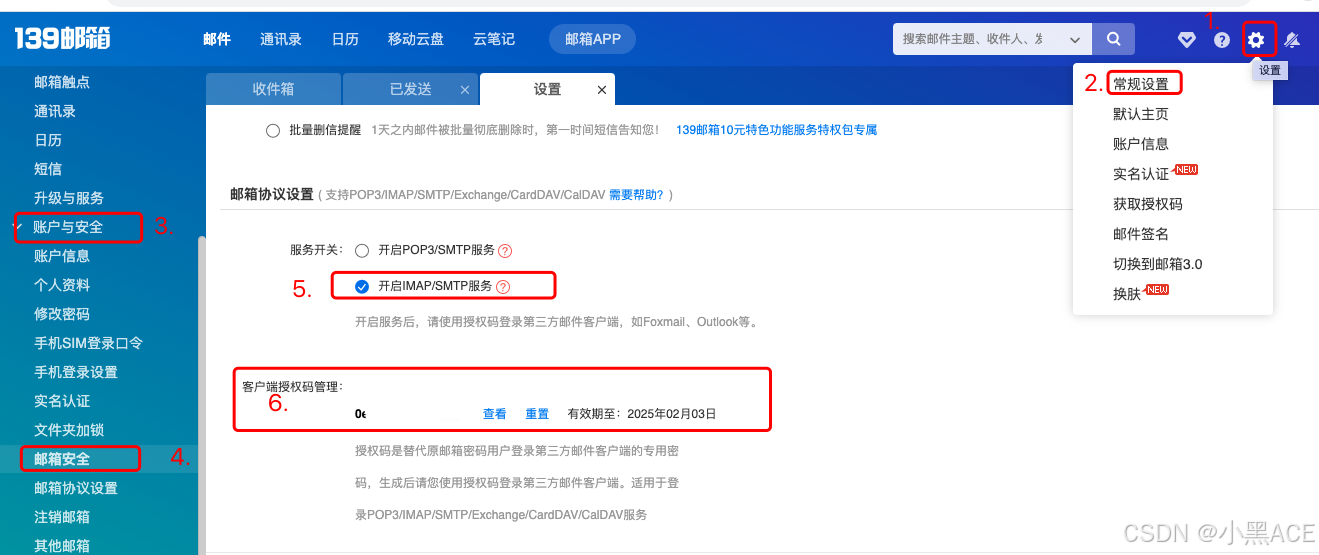Click the 重置 authorization code link

point(537,414)
